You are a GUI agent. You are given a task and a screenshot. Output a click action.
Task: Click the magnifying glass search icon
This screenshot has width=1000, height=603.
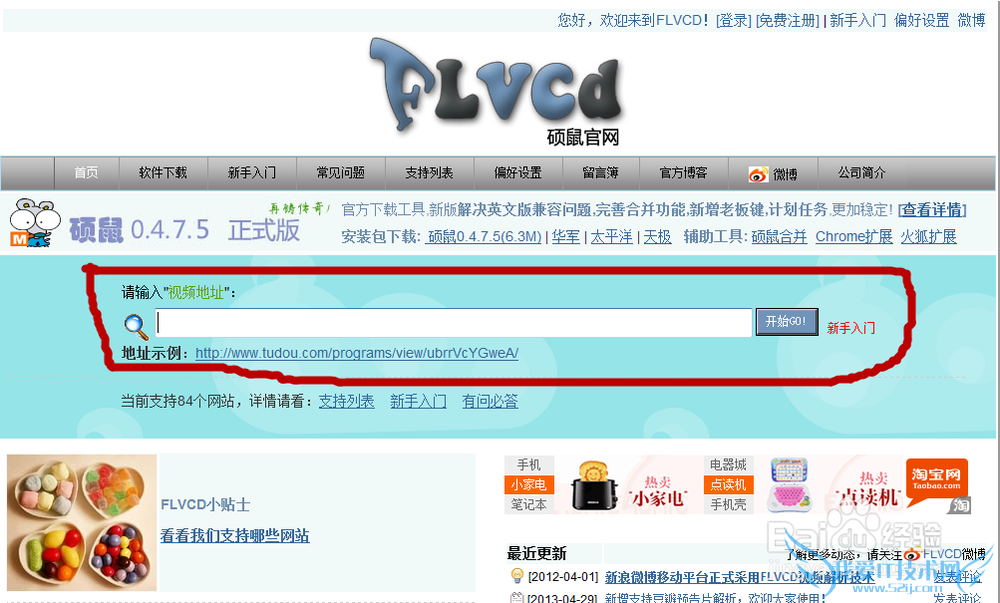pos(136,327)
